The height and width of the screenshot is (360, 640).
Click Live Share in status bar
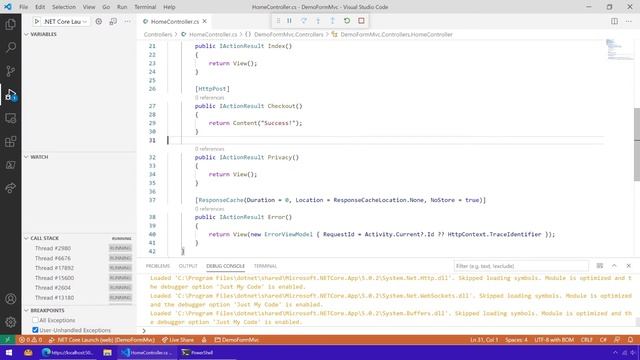pos(178,340)
